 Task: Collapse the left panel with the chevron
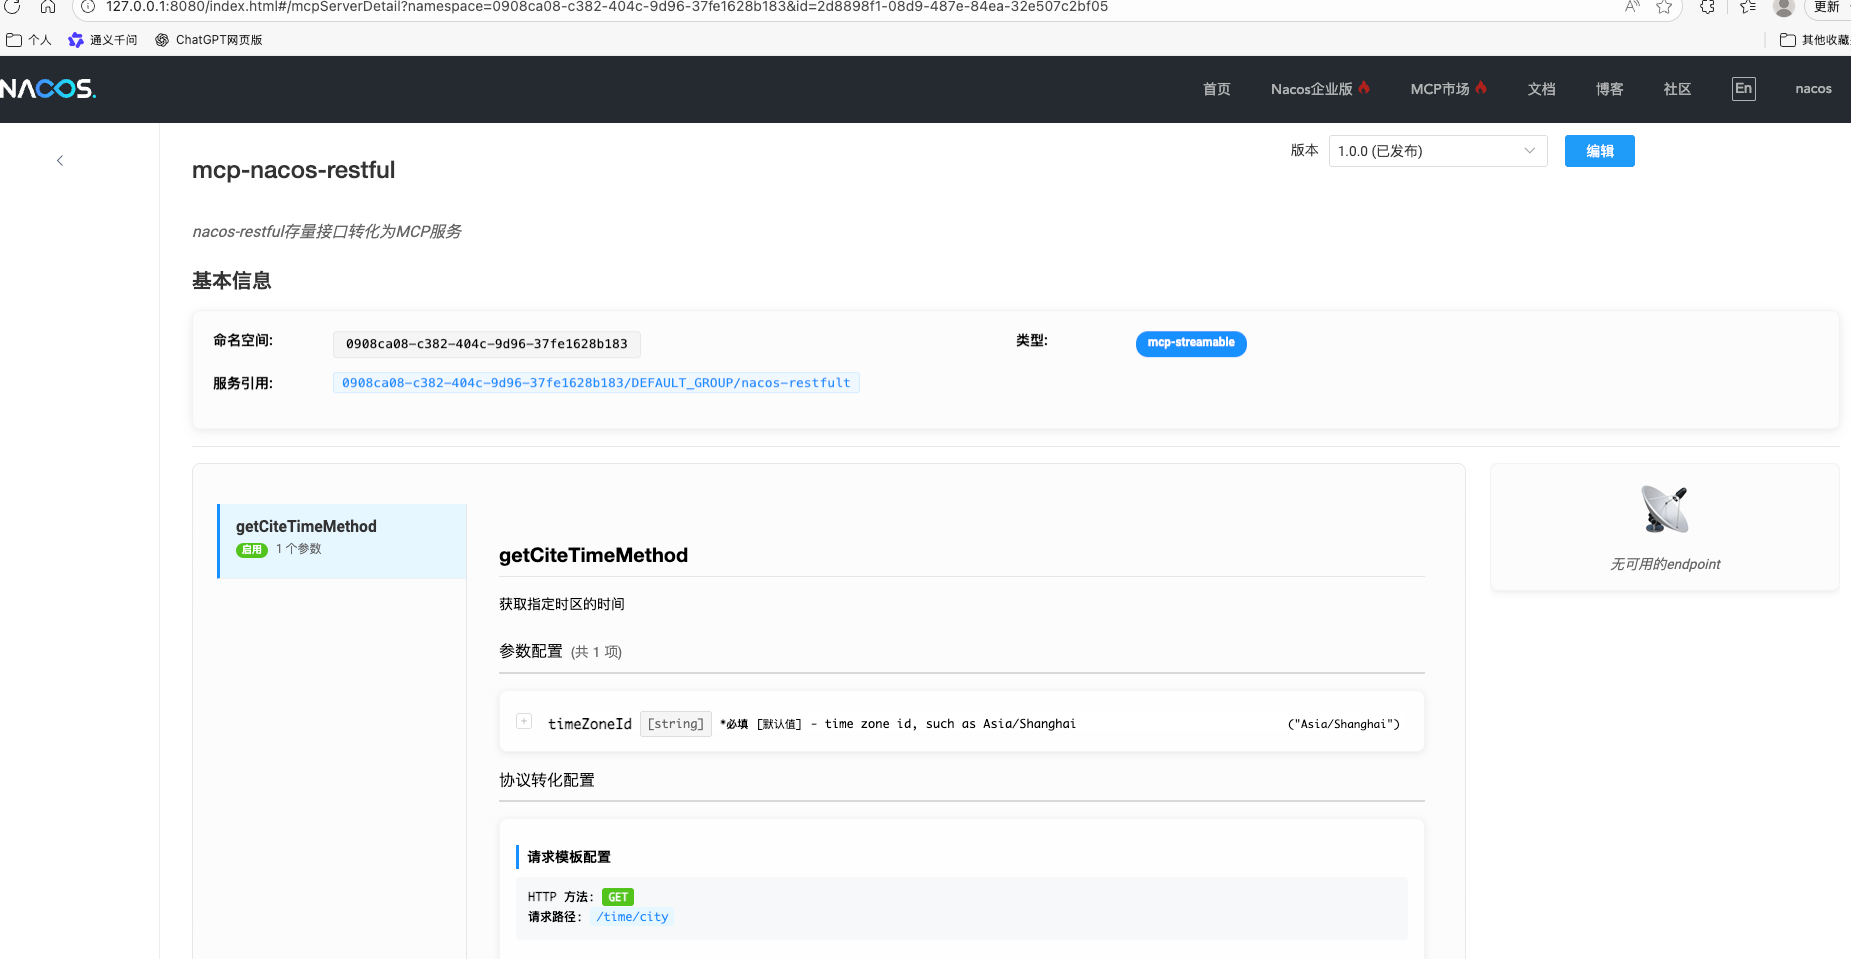click(59, 160)
